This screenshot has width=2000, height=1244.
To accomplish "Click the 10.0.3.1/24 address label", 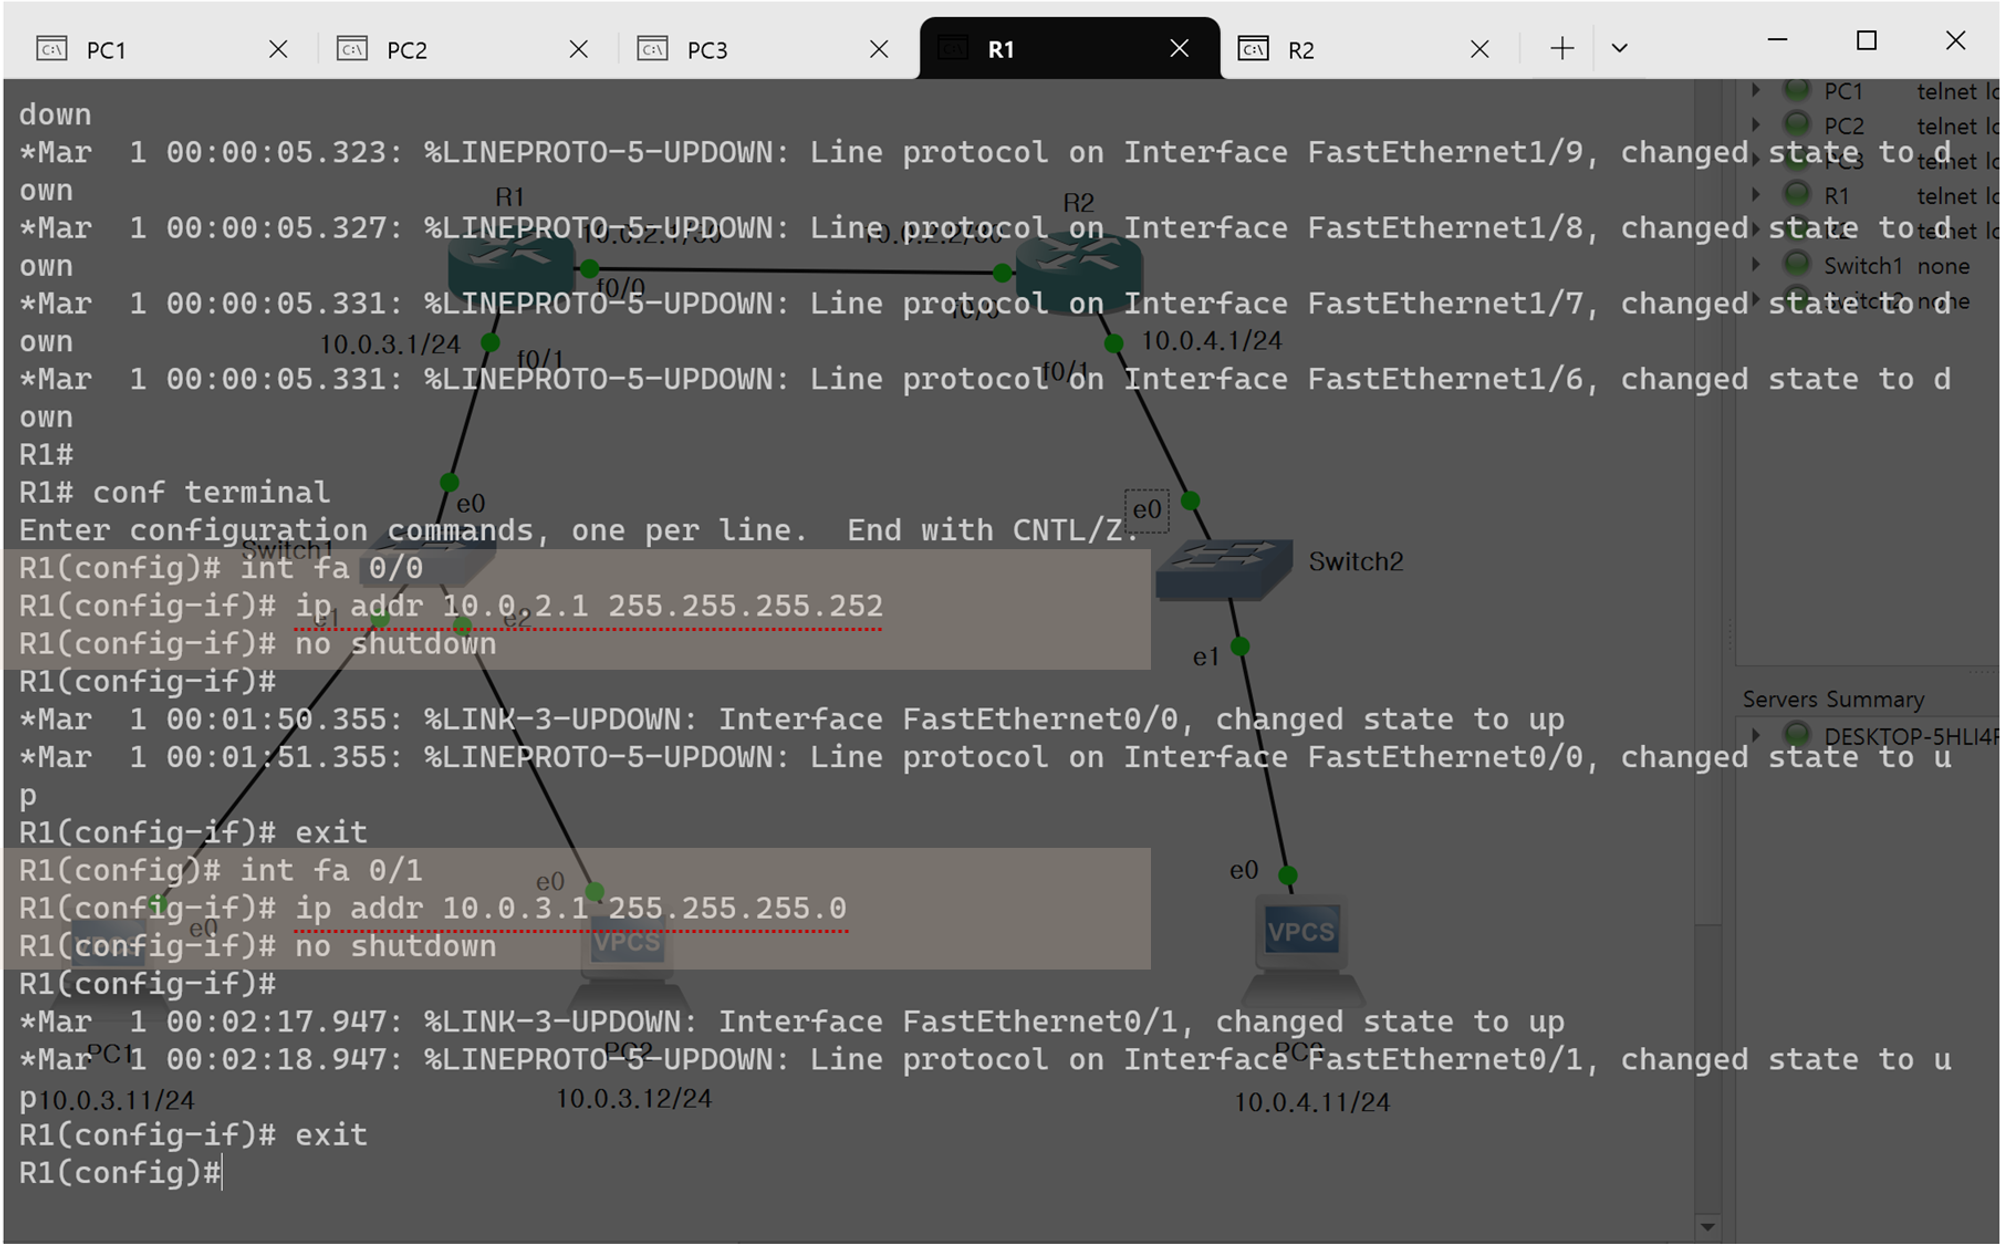I will pyautogui.click(x=390, y=345).
